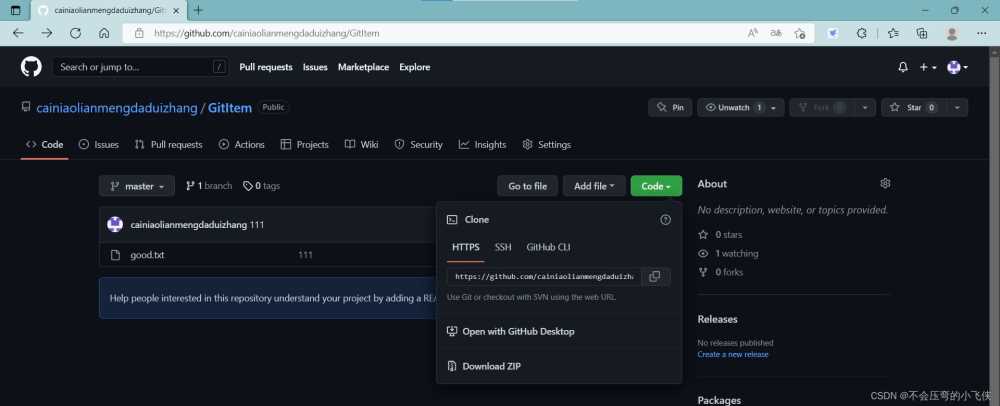Toggle the green Code dropdown button
The height and width of the screenshot is (406, 1000).
pyautogui.click(x=656, y=186)
